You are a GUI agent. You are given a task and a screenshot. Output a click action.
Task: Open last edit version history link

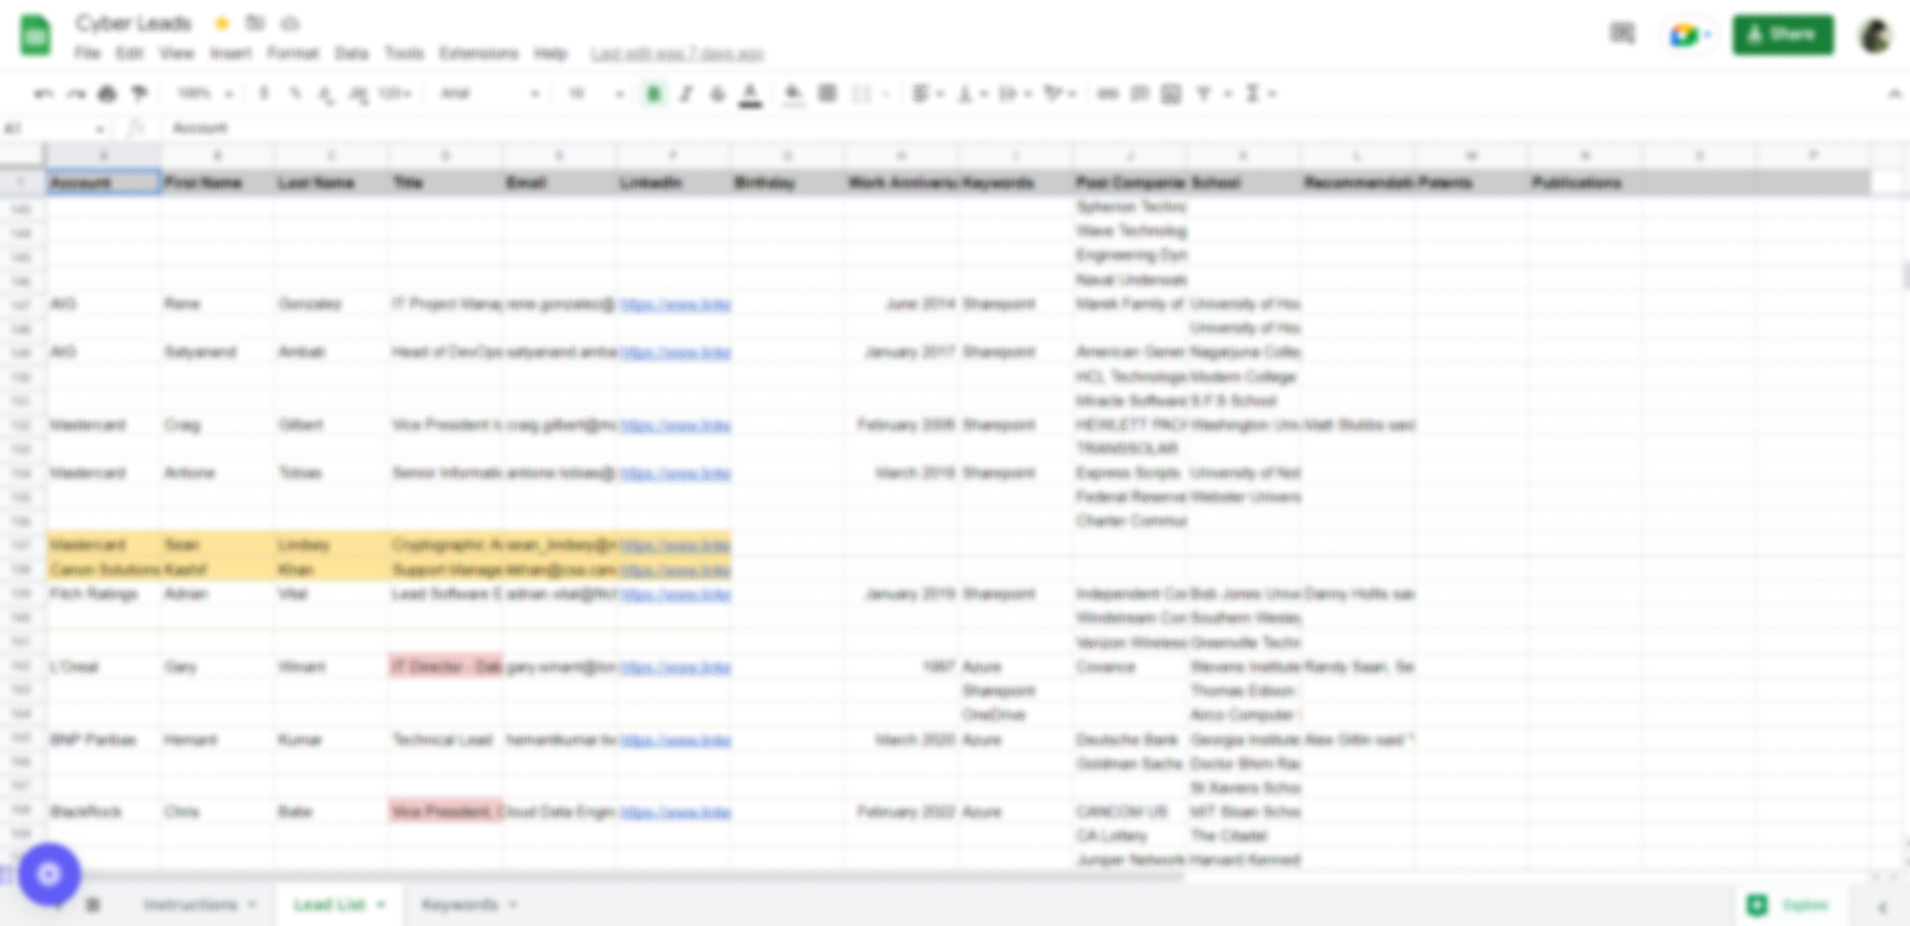[x=677, y=54]
